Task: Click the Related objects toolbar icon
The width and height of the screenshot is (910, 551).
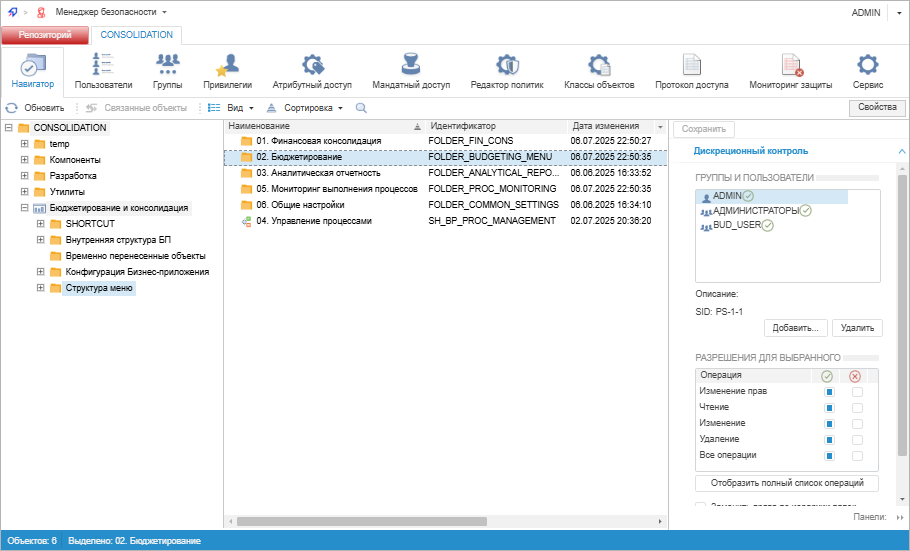Action: pos(91,108)
